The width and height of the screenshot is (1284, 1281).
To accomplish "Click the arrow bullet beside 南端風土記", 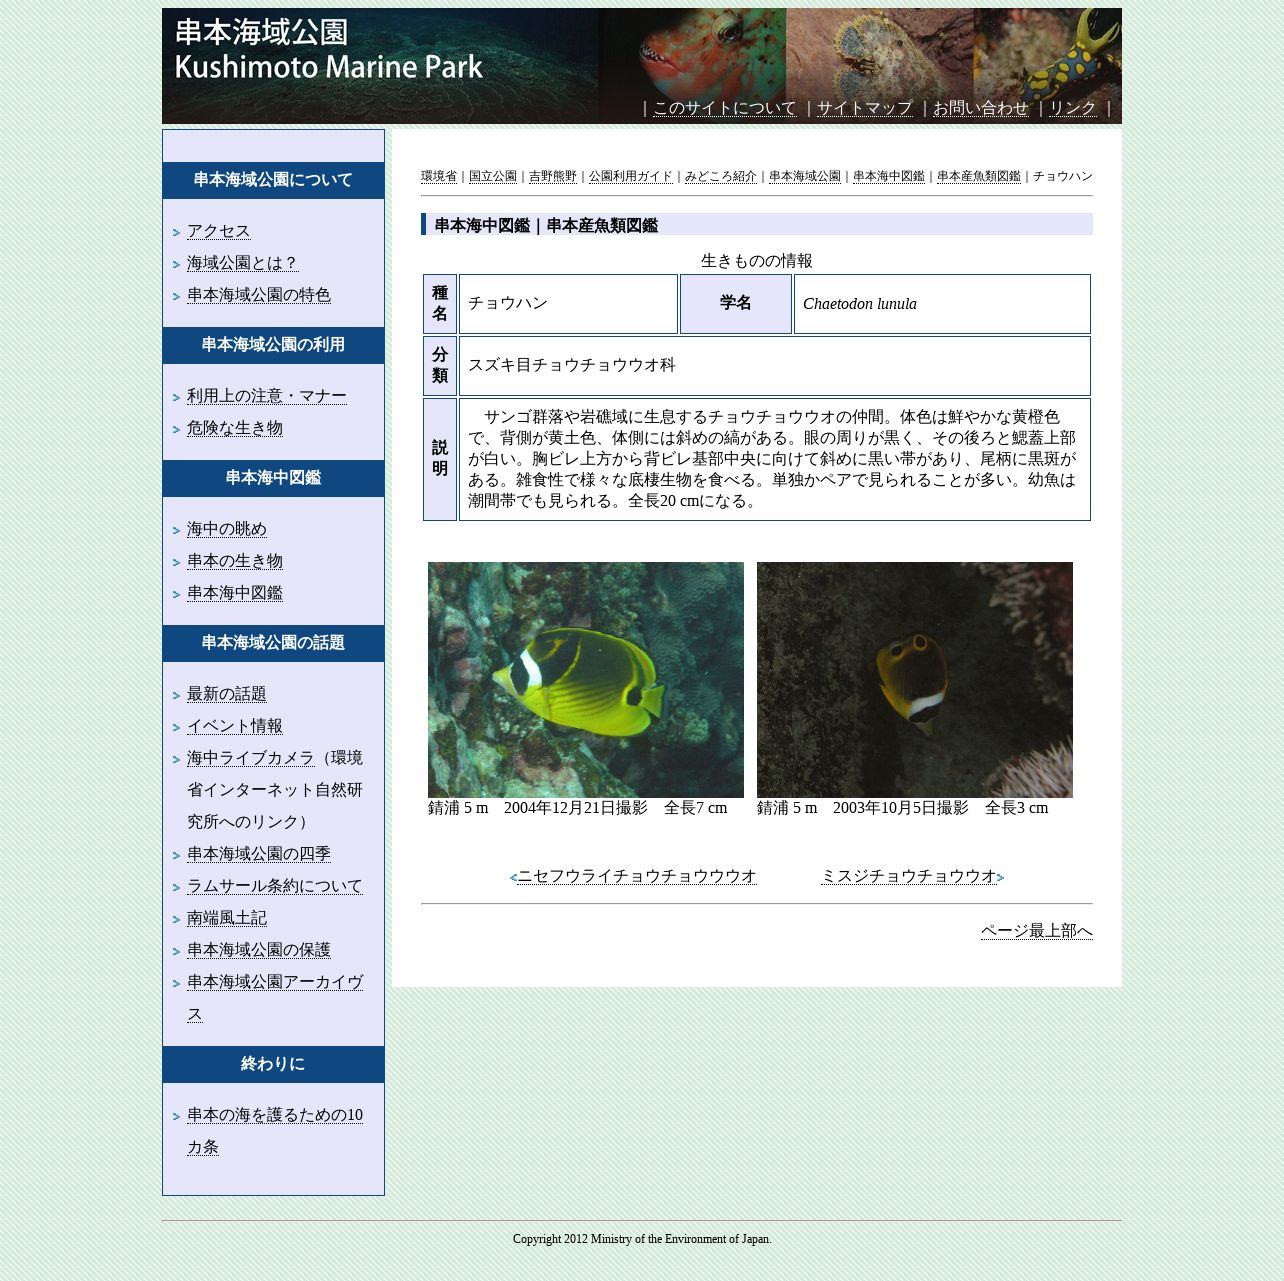I will point(176,920).
